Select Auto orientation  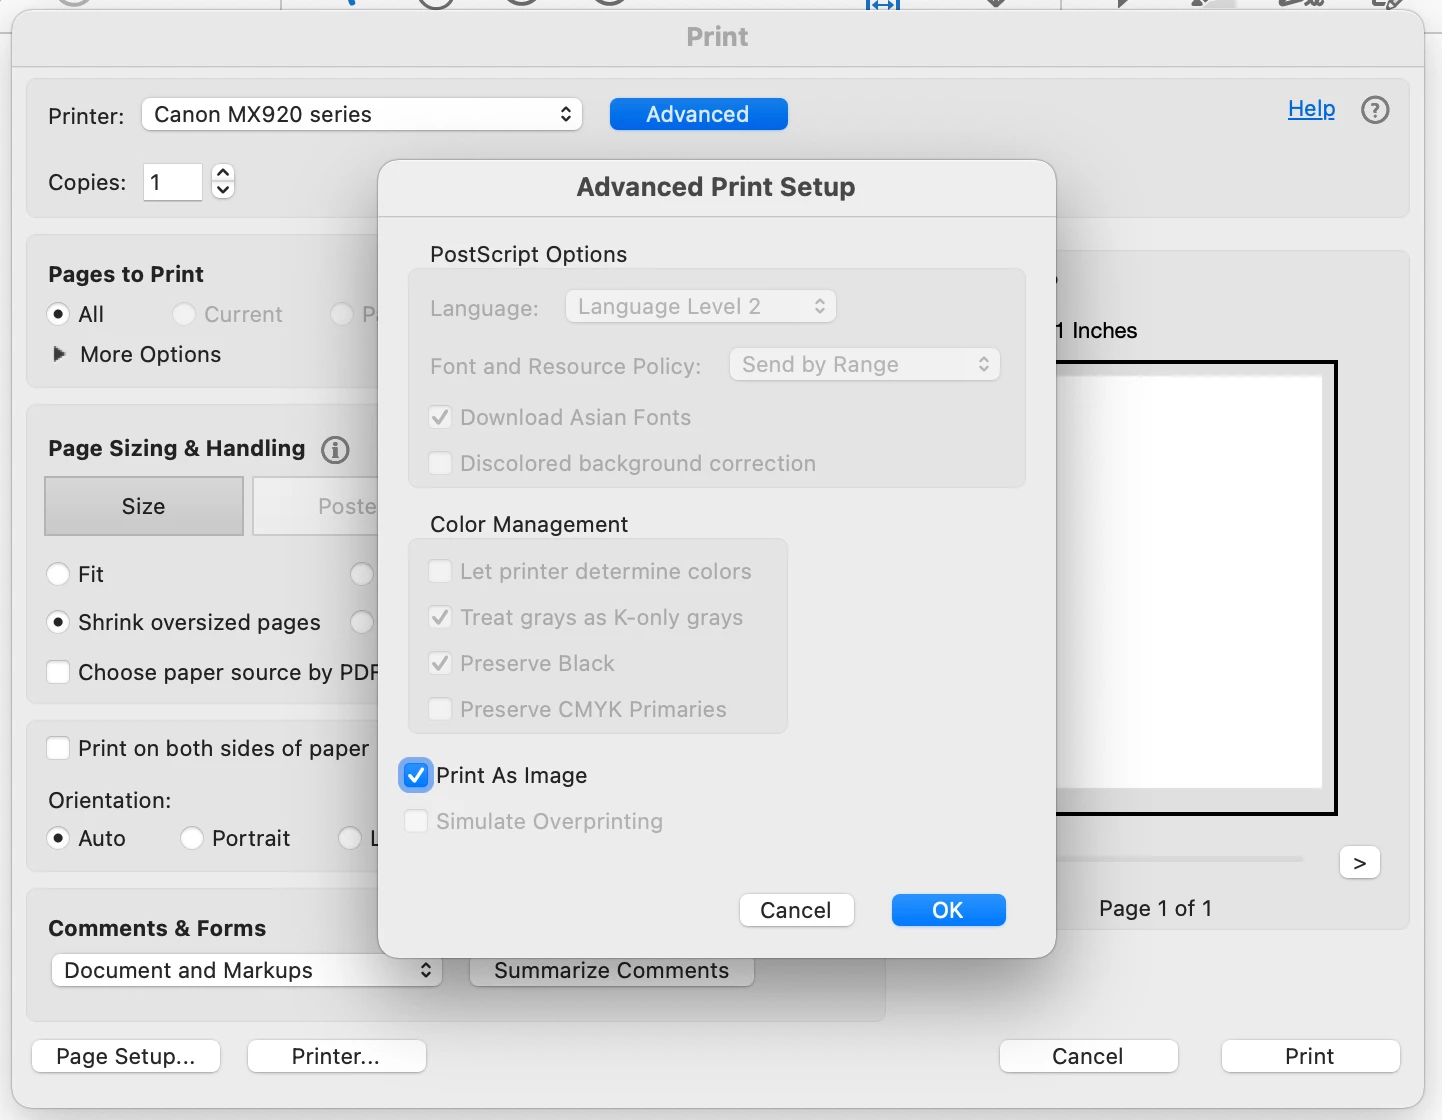58,838
